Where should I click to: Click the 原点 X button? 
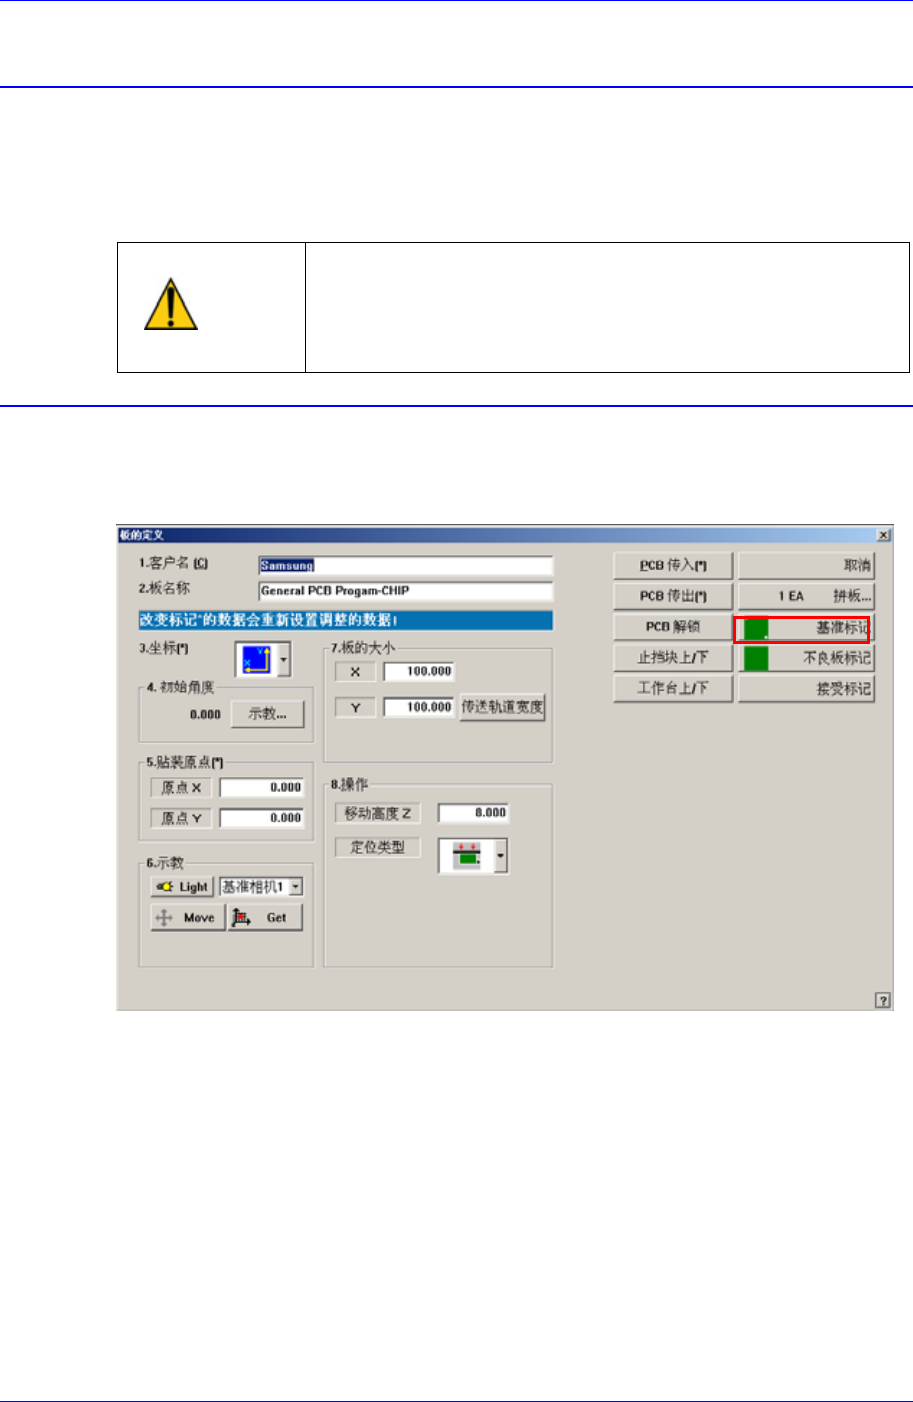coord(182,788)
